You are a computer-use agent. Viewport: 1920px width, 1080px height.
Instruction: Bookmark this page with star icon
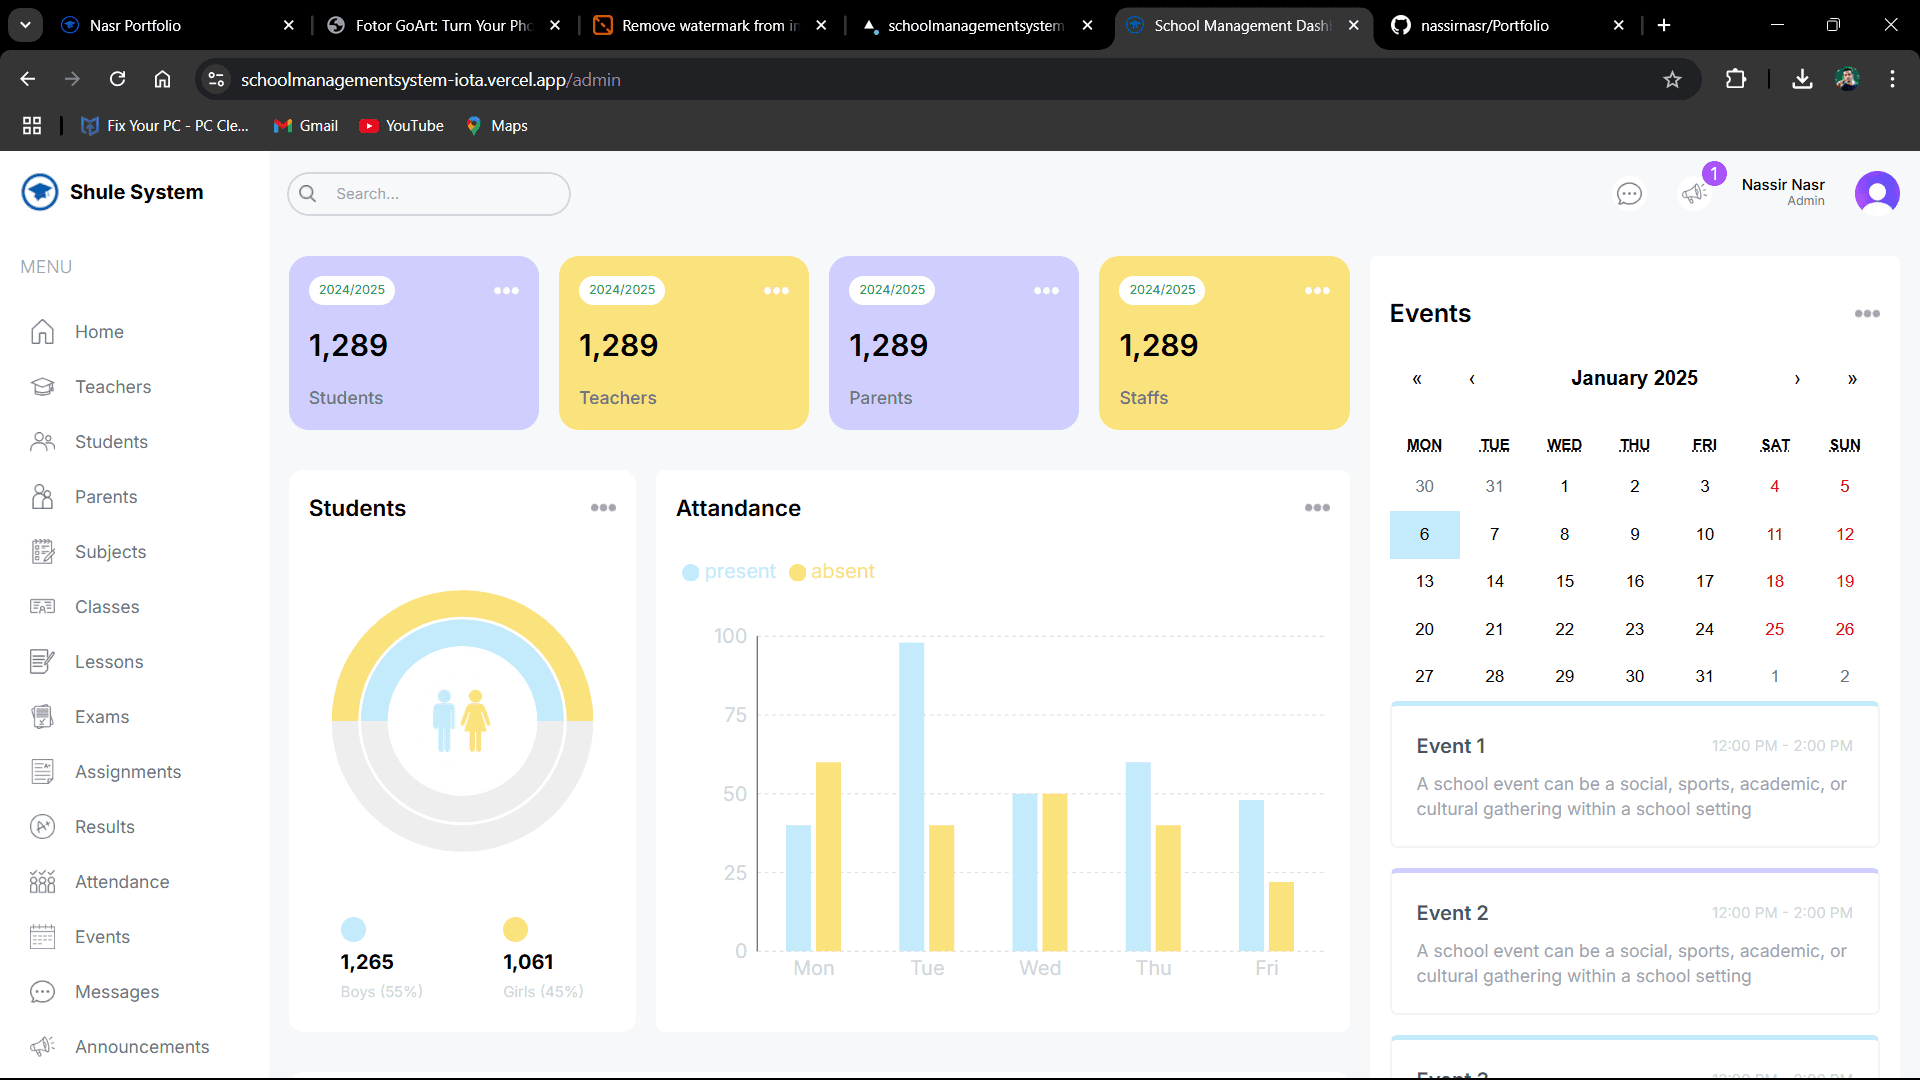point(1672,79)
